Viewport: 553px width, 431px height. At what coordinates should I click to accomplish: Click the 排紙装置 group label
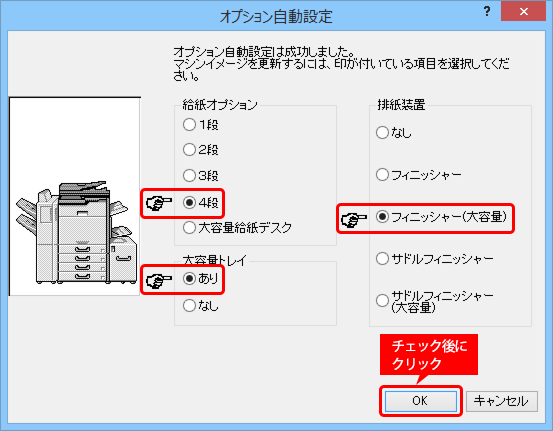(401, 105)
